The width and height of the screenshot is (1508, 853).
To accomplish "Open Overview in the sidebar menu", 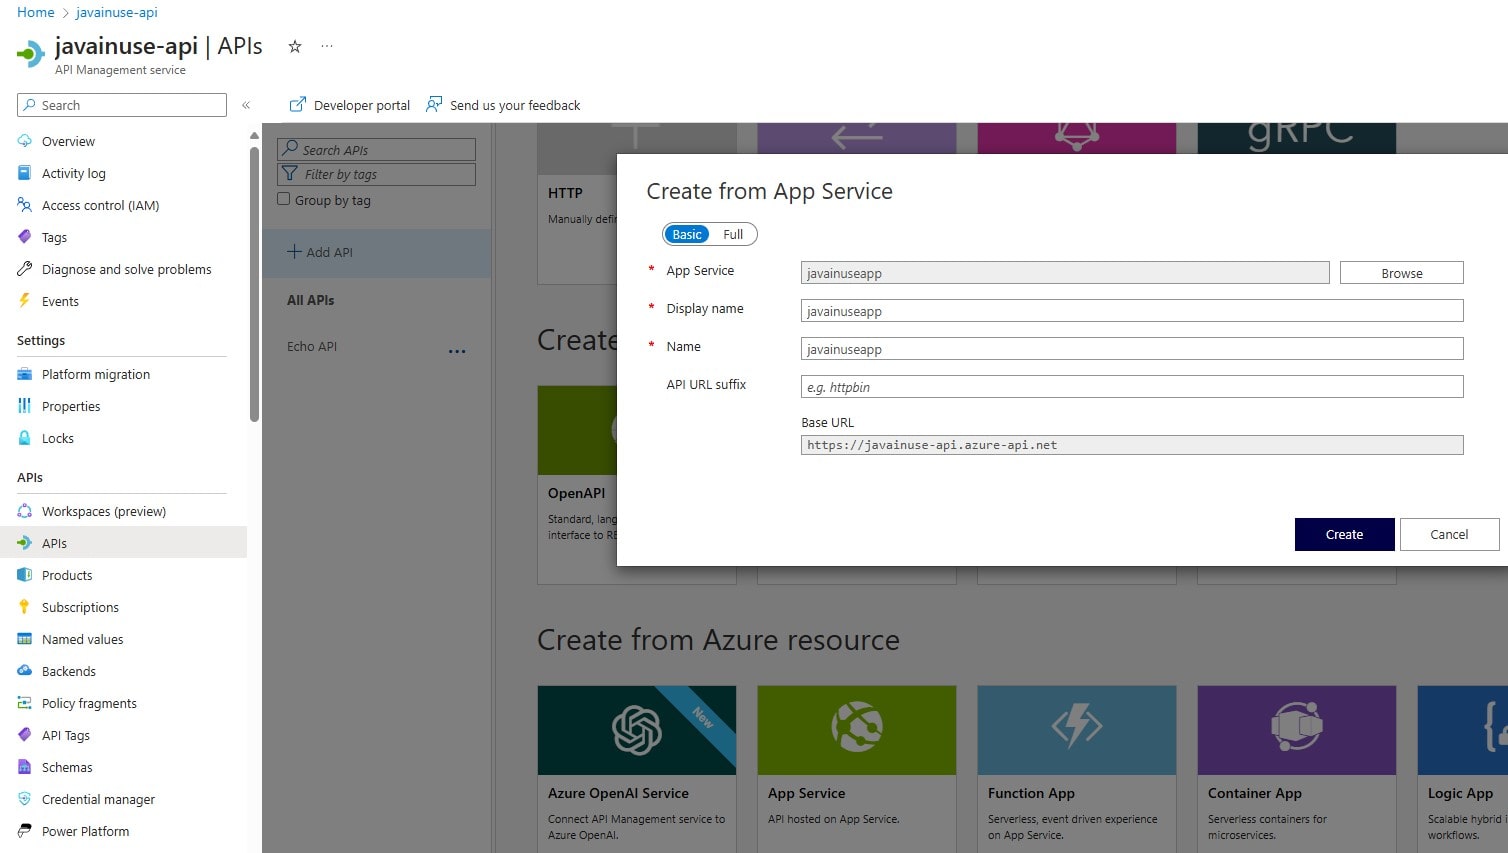I will pyautogui.click(x=123, y=141).
